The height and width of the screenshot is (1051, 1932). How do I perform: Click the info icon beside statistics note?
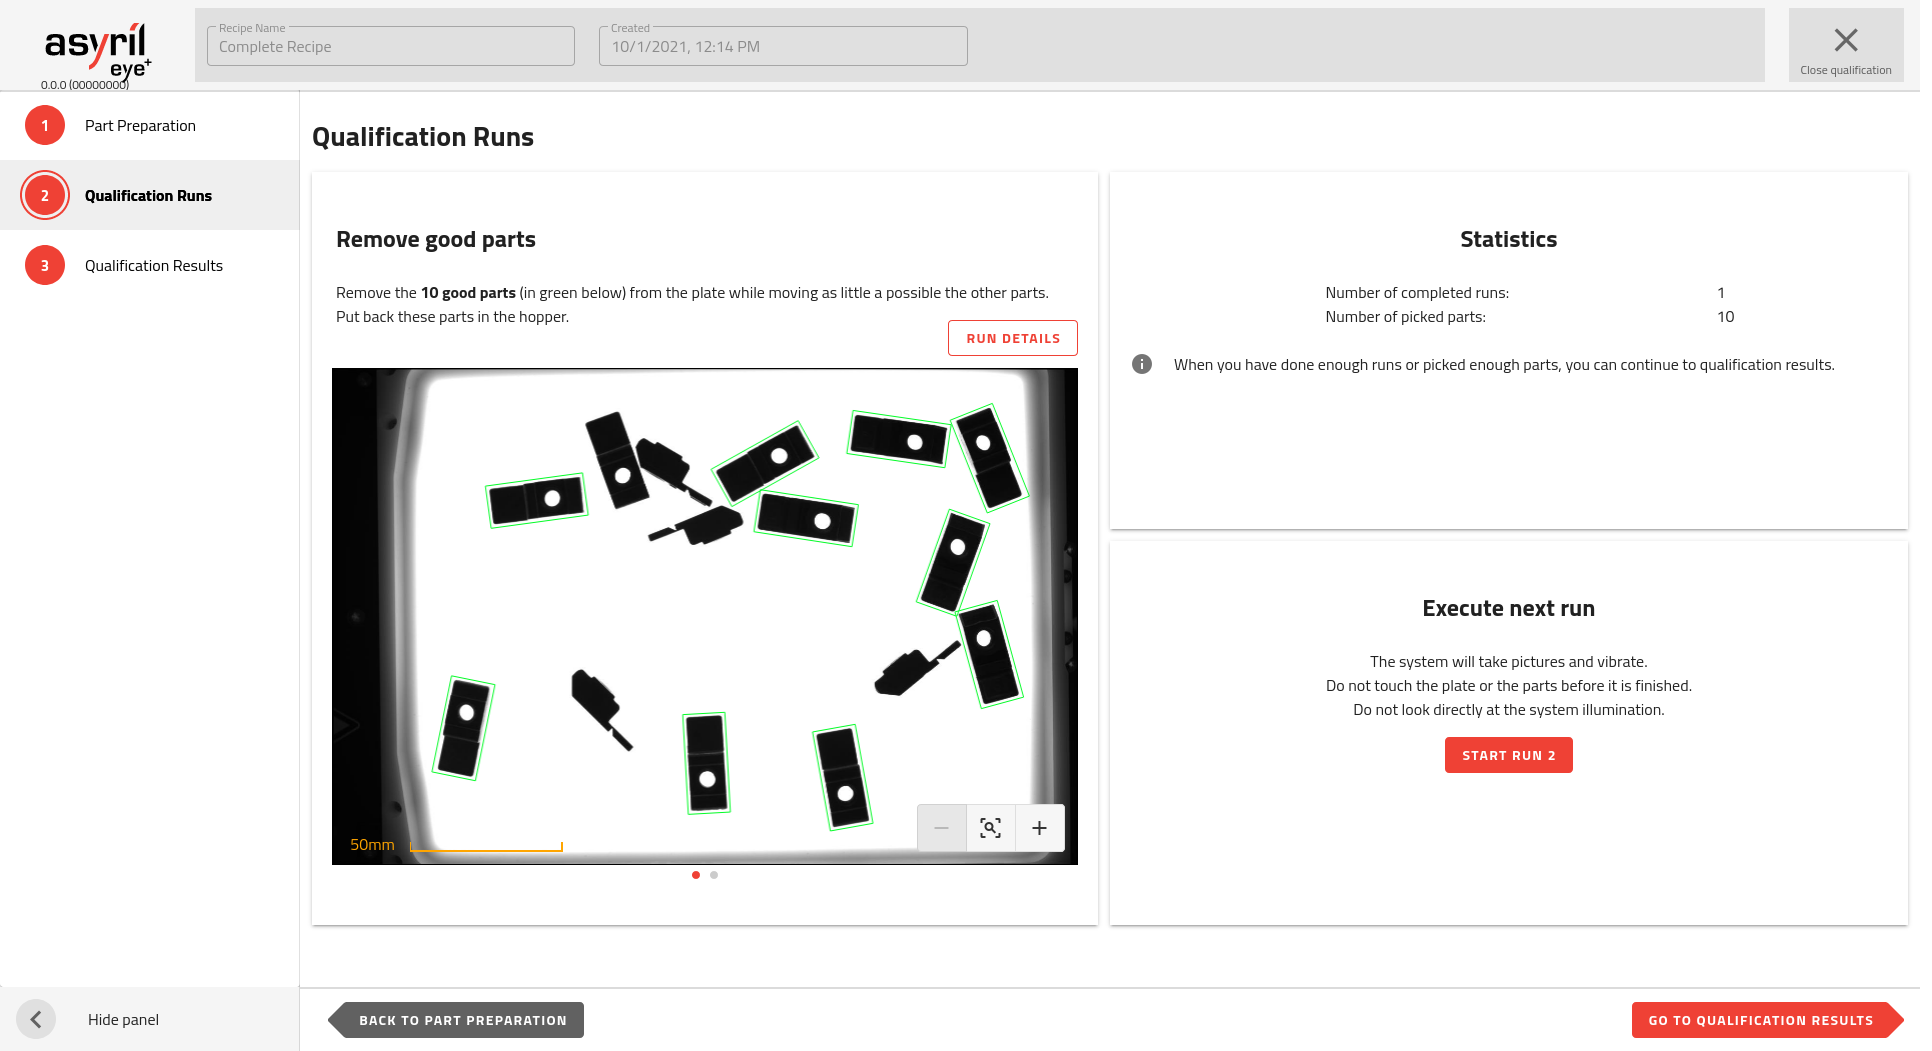(1141, 364)
